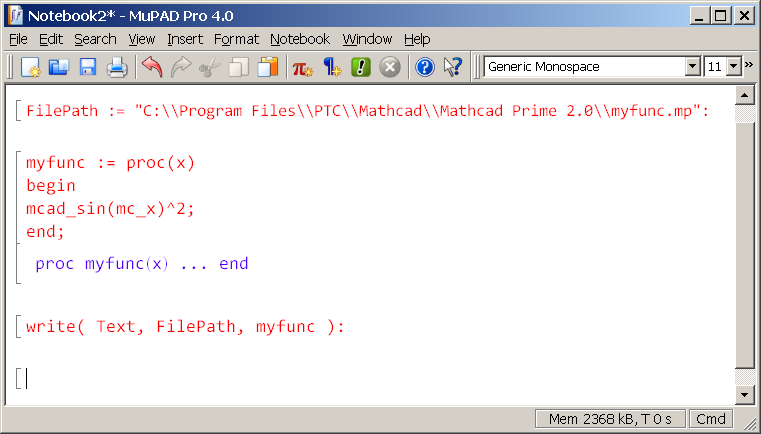The image size is (761, 434).
Task: Save the notebook with the floppy icon
Action: coord(88,67)
